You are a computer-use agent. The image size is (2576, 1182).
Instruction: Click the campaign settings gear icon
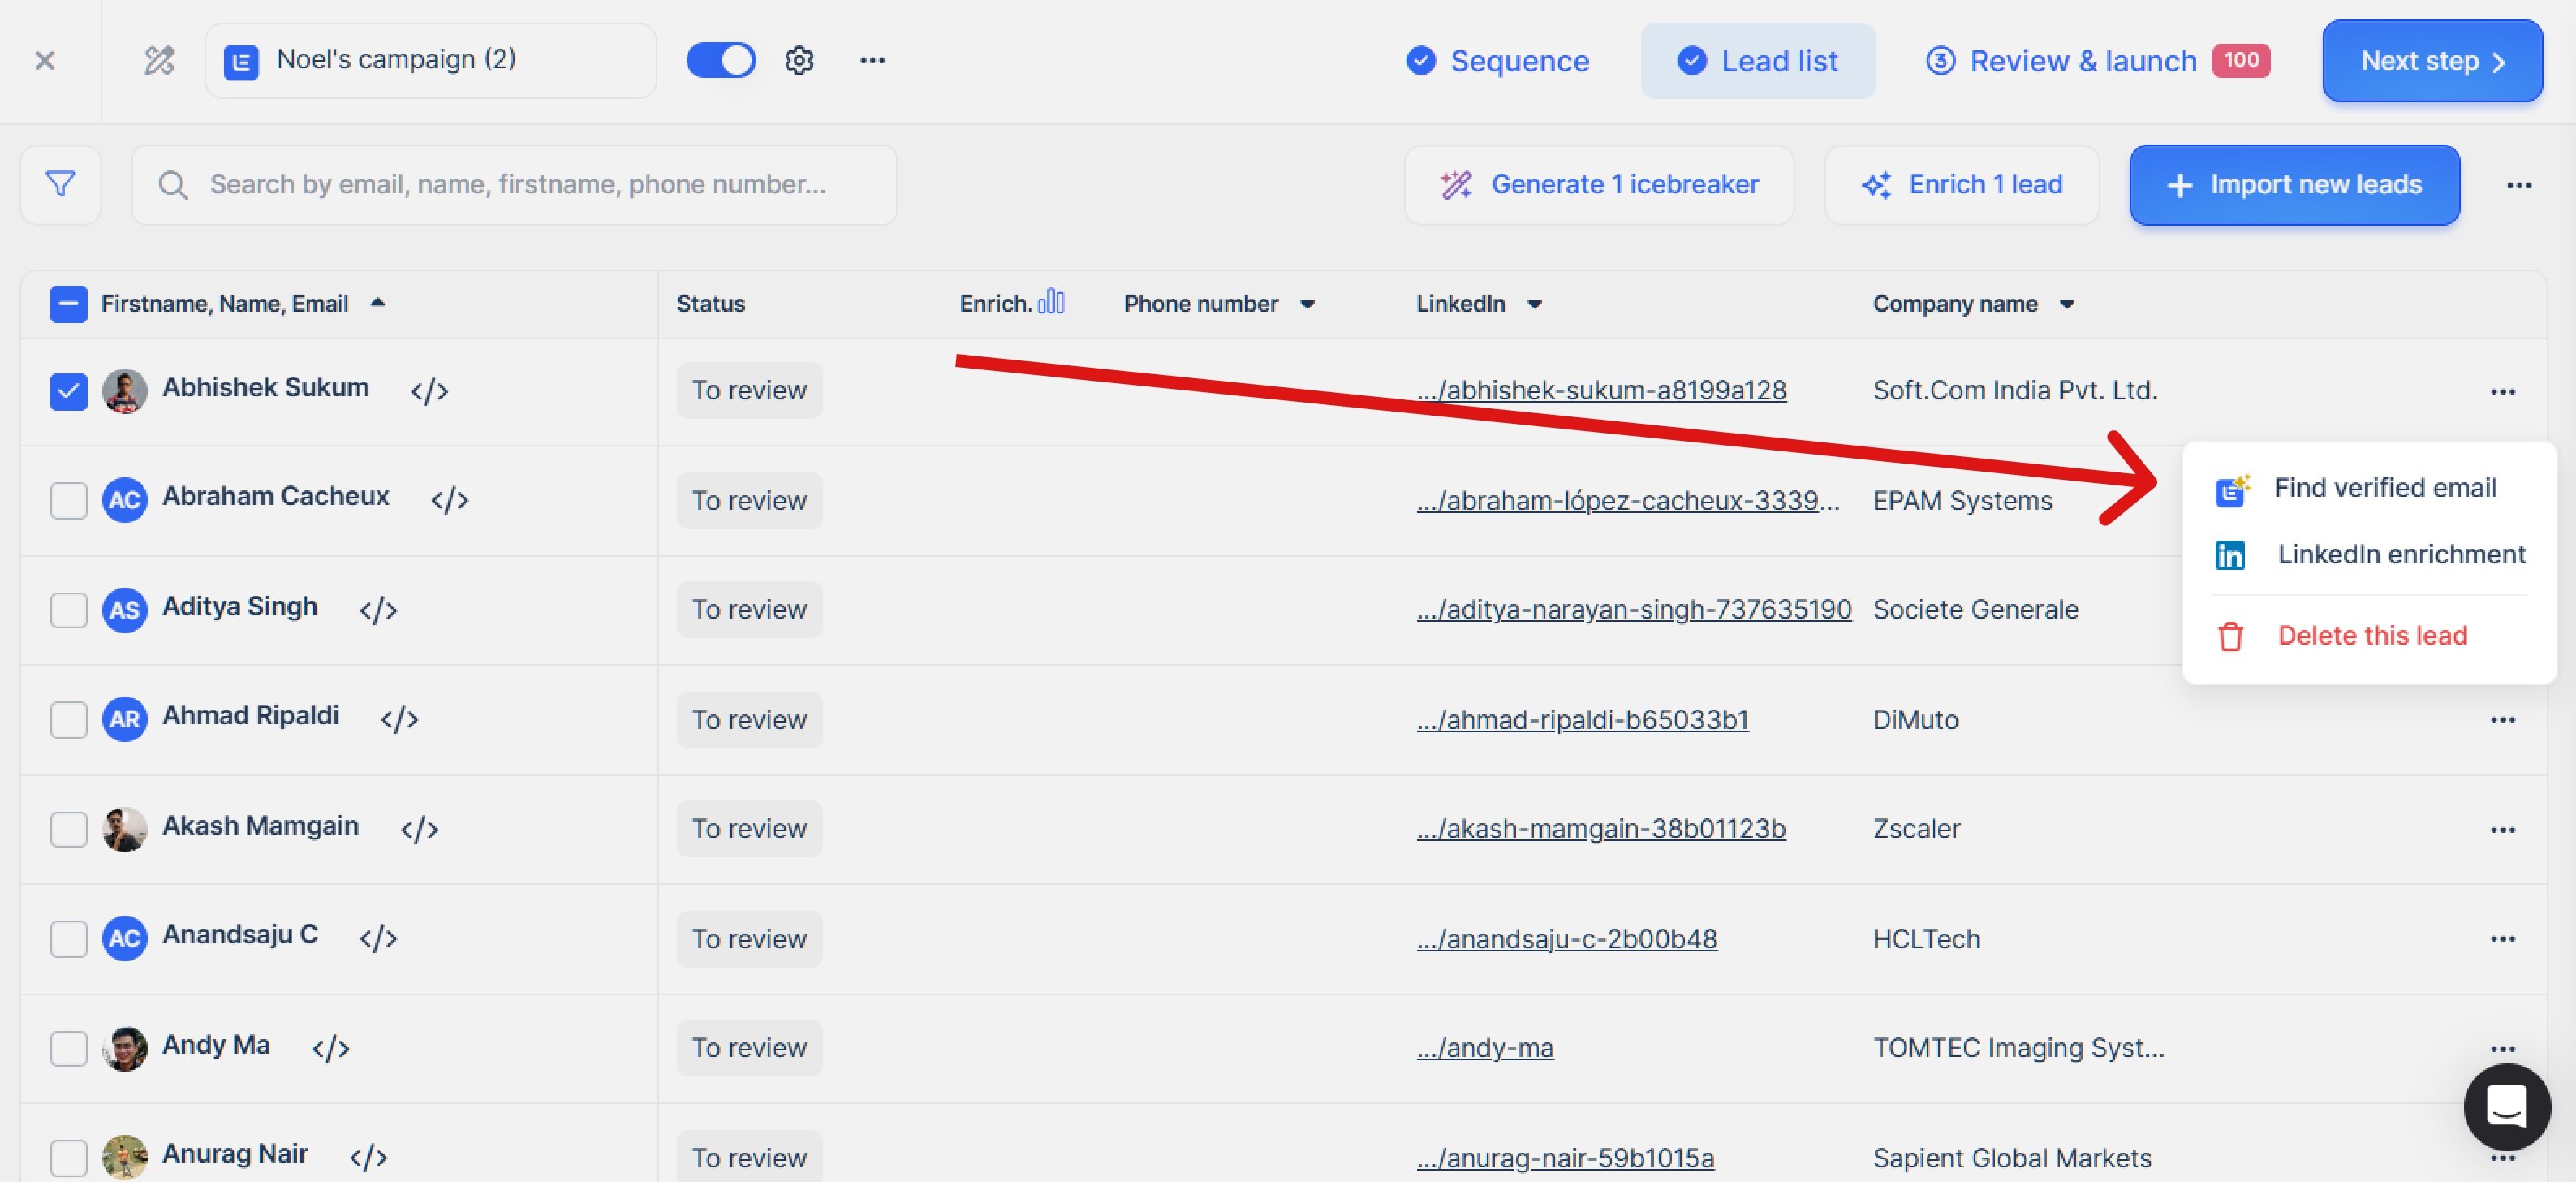[798, 61]
